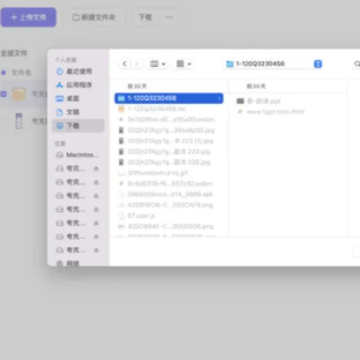Expand the chevron on the 1-120Q3230456 row

219,98
